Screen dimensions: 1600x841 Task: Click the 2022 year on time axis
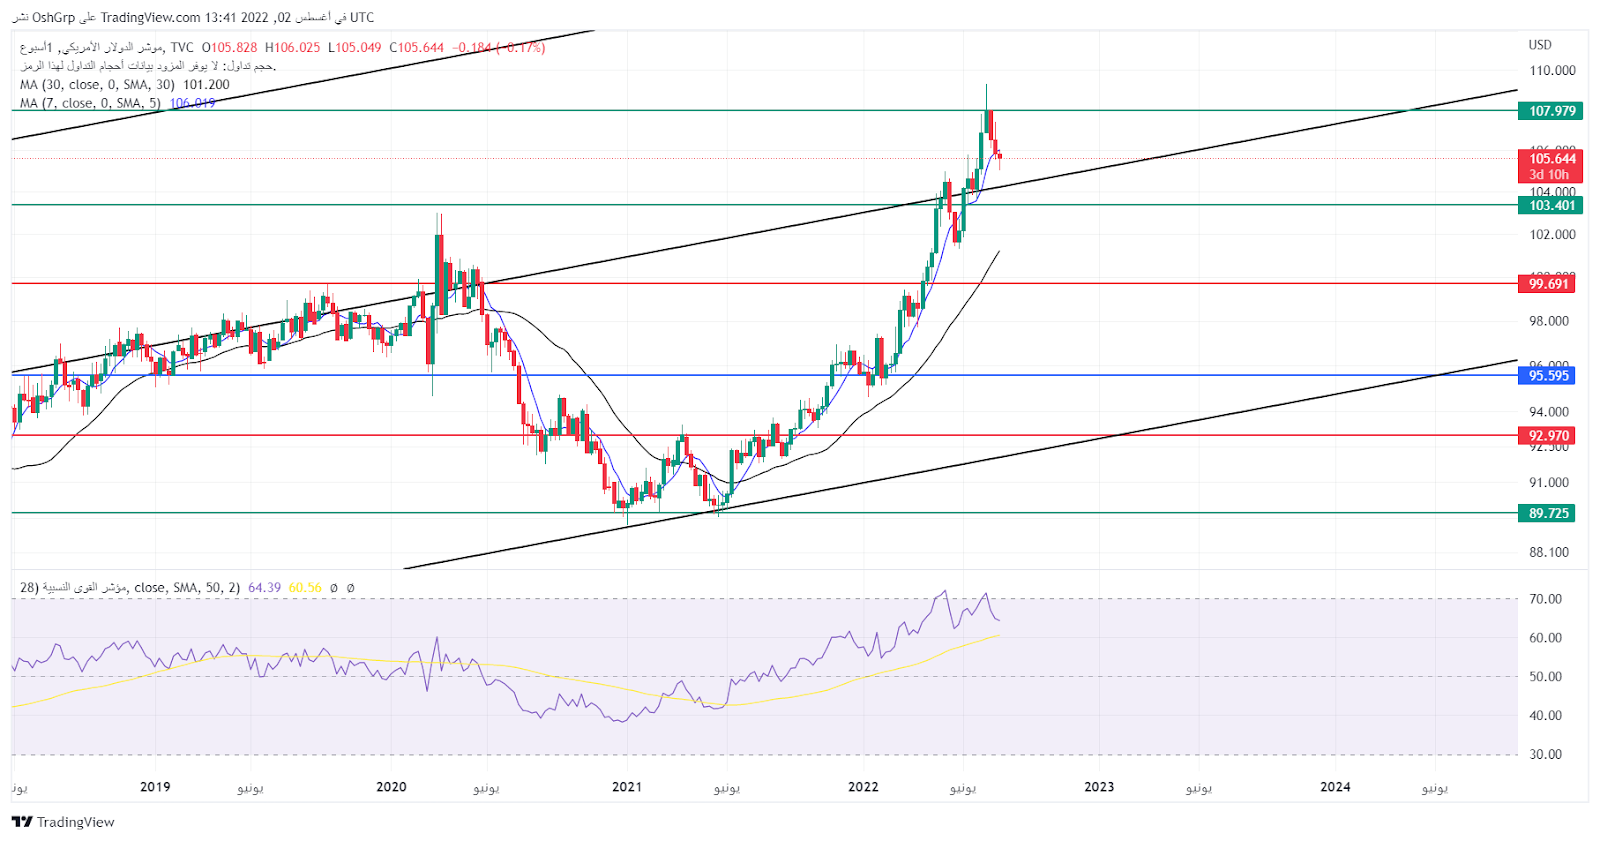(x=863, y=787)
